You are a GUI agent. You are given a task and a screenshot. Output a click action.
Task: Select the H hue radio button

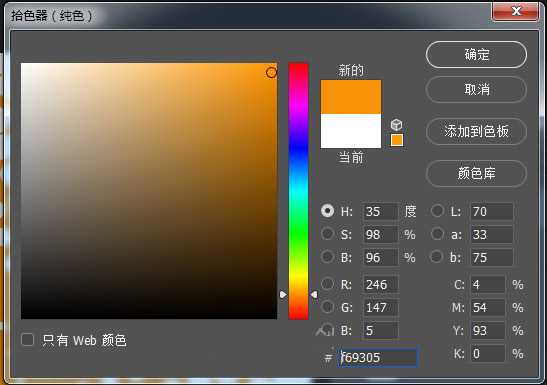tap(327, 211)
